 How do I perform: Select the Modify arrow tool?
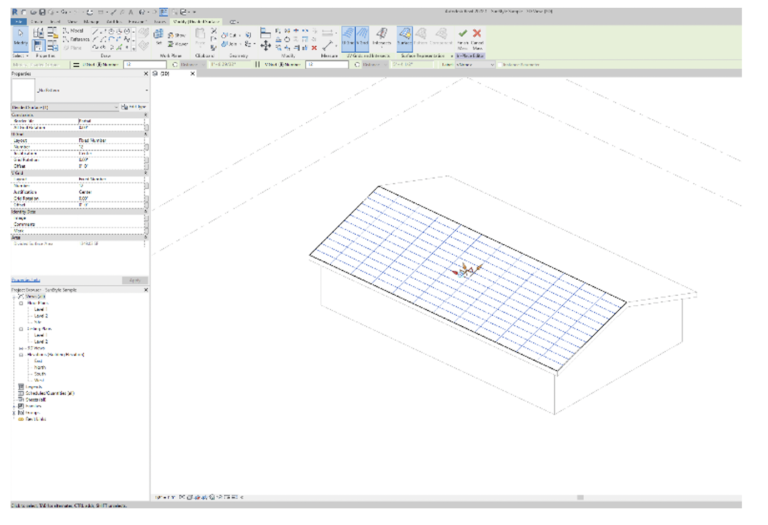(21, 38)
